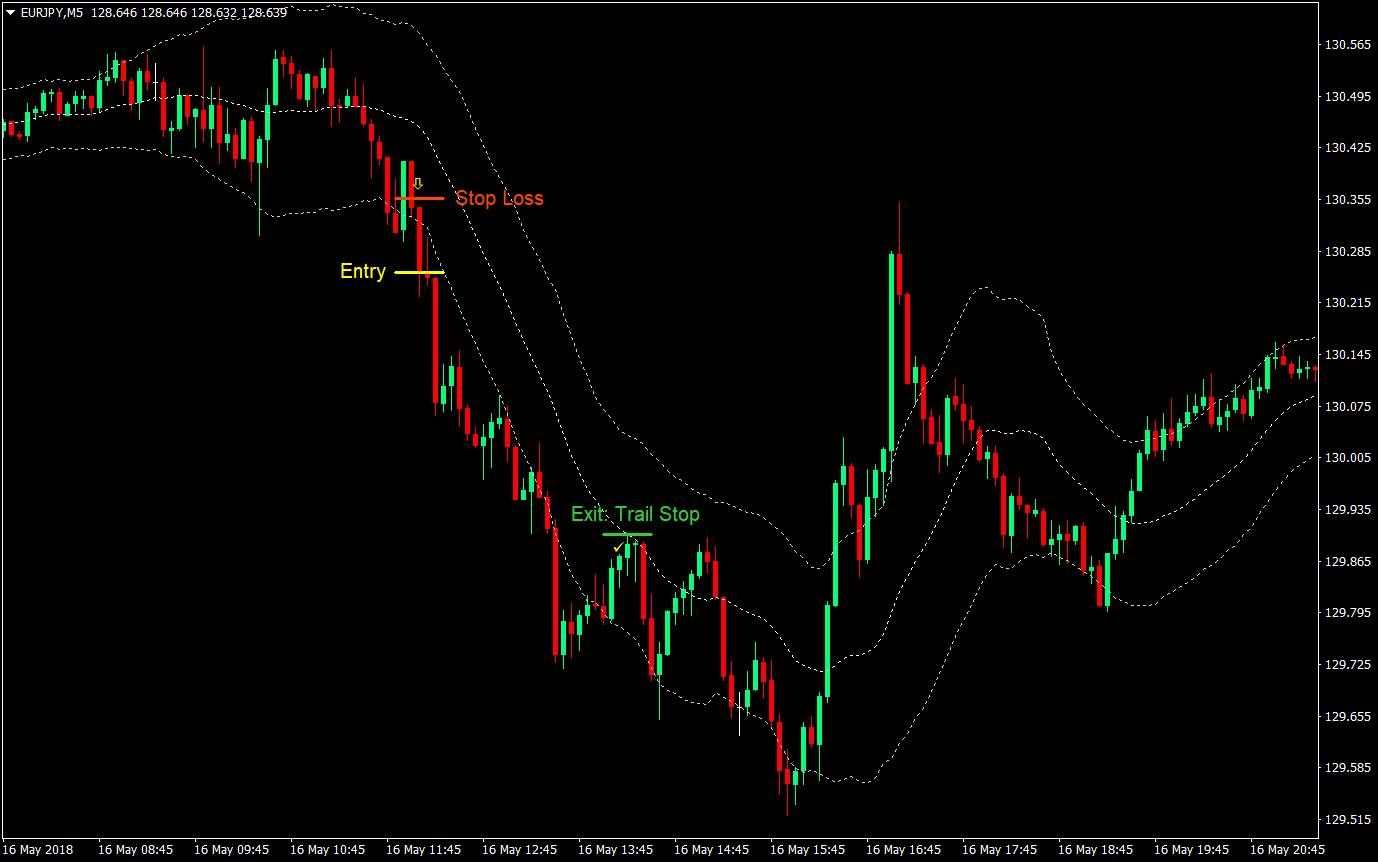
Task: Click the 16 May 2018 first time label
Action: (40, 848)
